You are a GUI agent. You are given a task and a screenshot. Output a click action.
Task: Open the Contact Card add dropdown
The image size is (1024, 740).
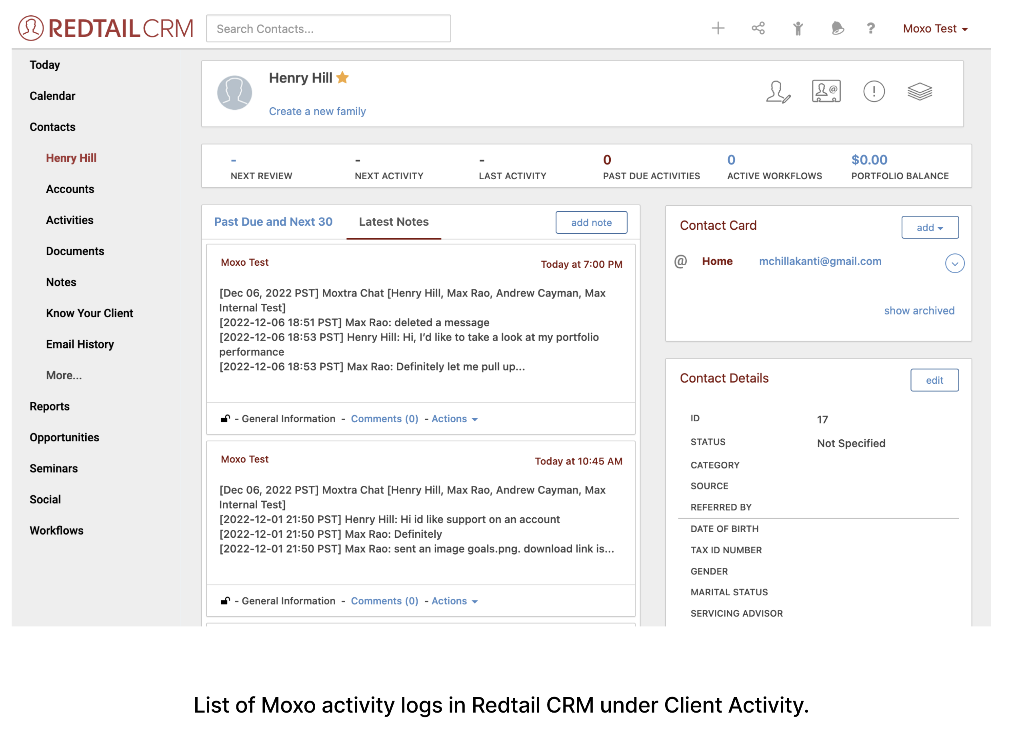pos(930,227)
